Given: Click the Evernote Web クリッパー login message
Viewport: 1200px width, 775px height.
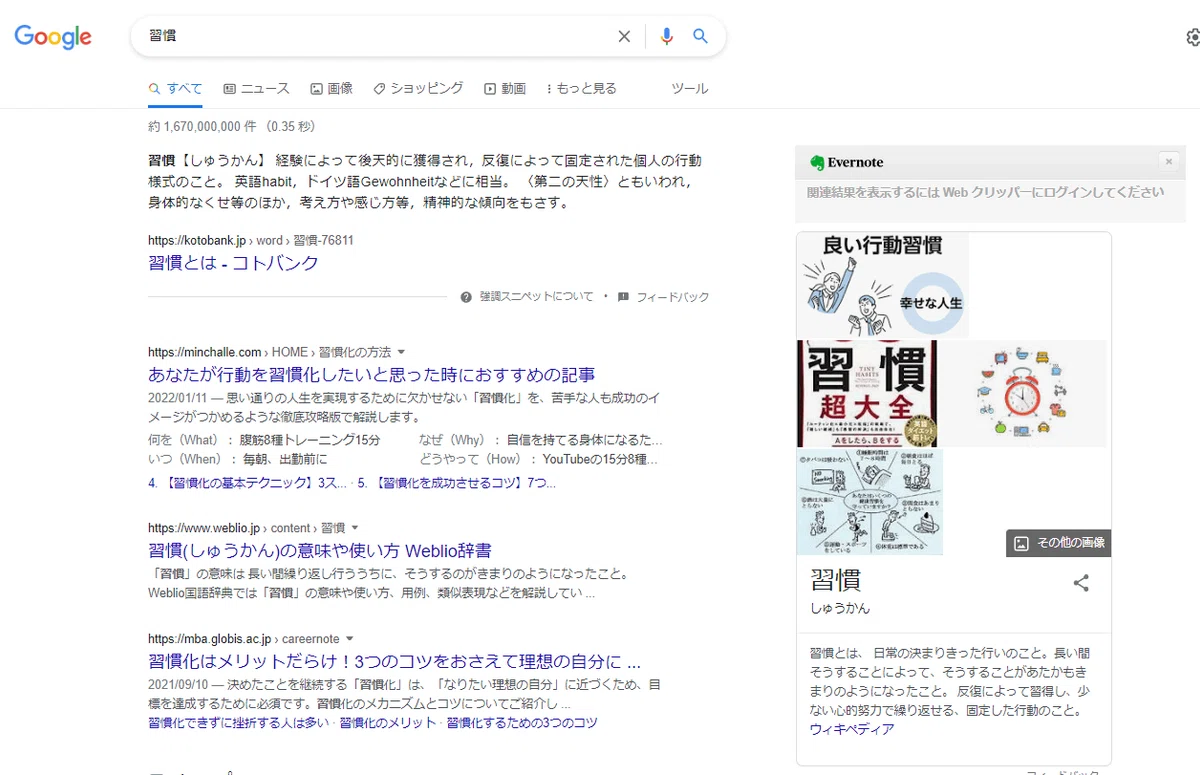Looking at the screenshot, I should click(985, 193).
